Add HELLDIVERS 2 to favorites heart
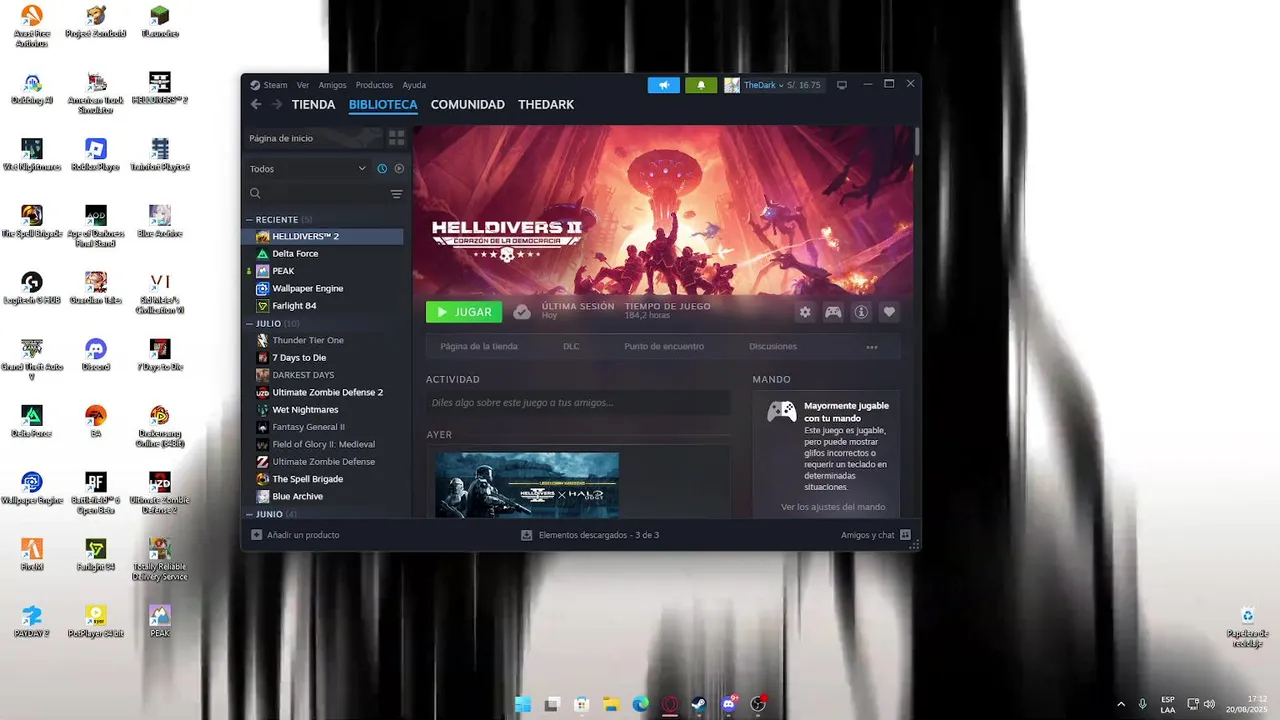This screenshot has height=720, width=1280. click(889, 312)
